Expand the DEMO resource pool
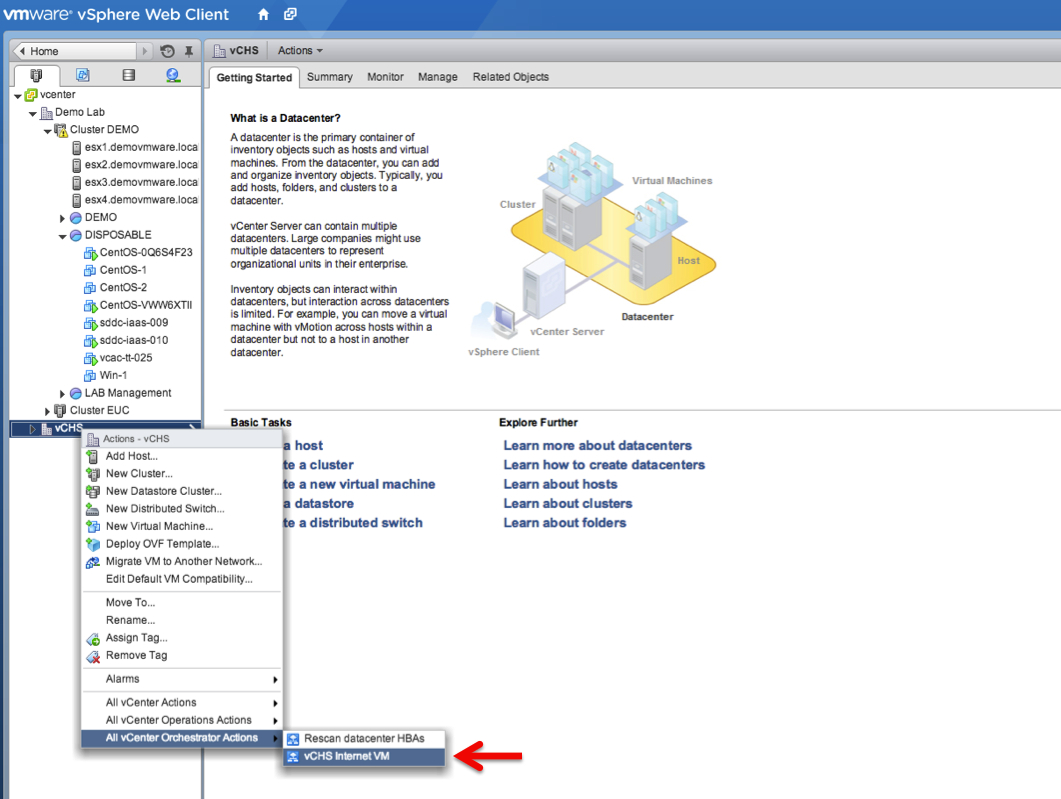The height and width of the screenshot is (799, 1061). pyautogui.click(x=62, y=219)
